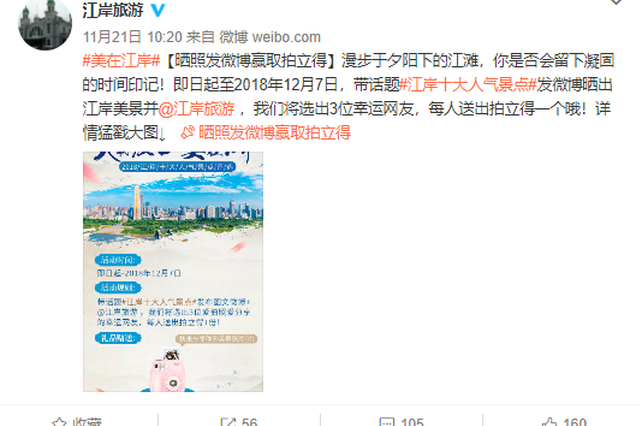Visit the 微博 weibo.com source link
Image resolution: width=640 pixels, height=426 pixels.
pyautogui.click(x=270, y=37)
